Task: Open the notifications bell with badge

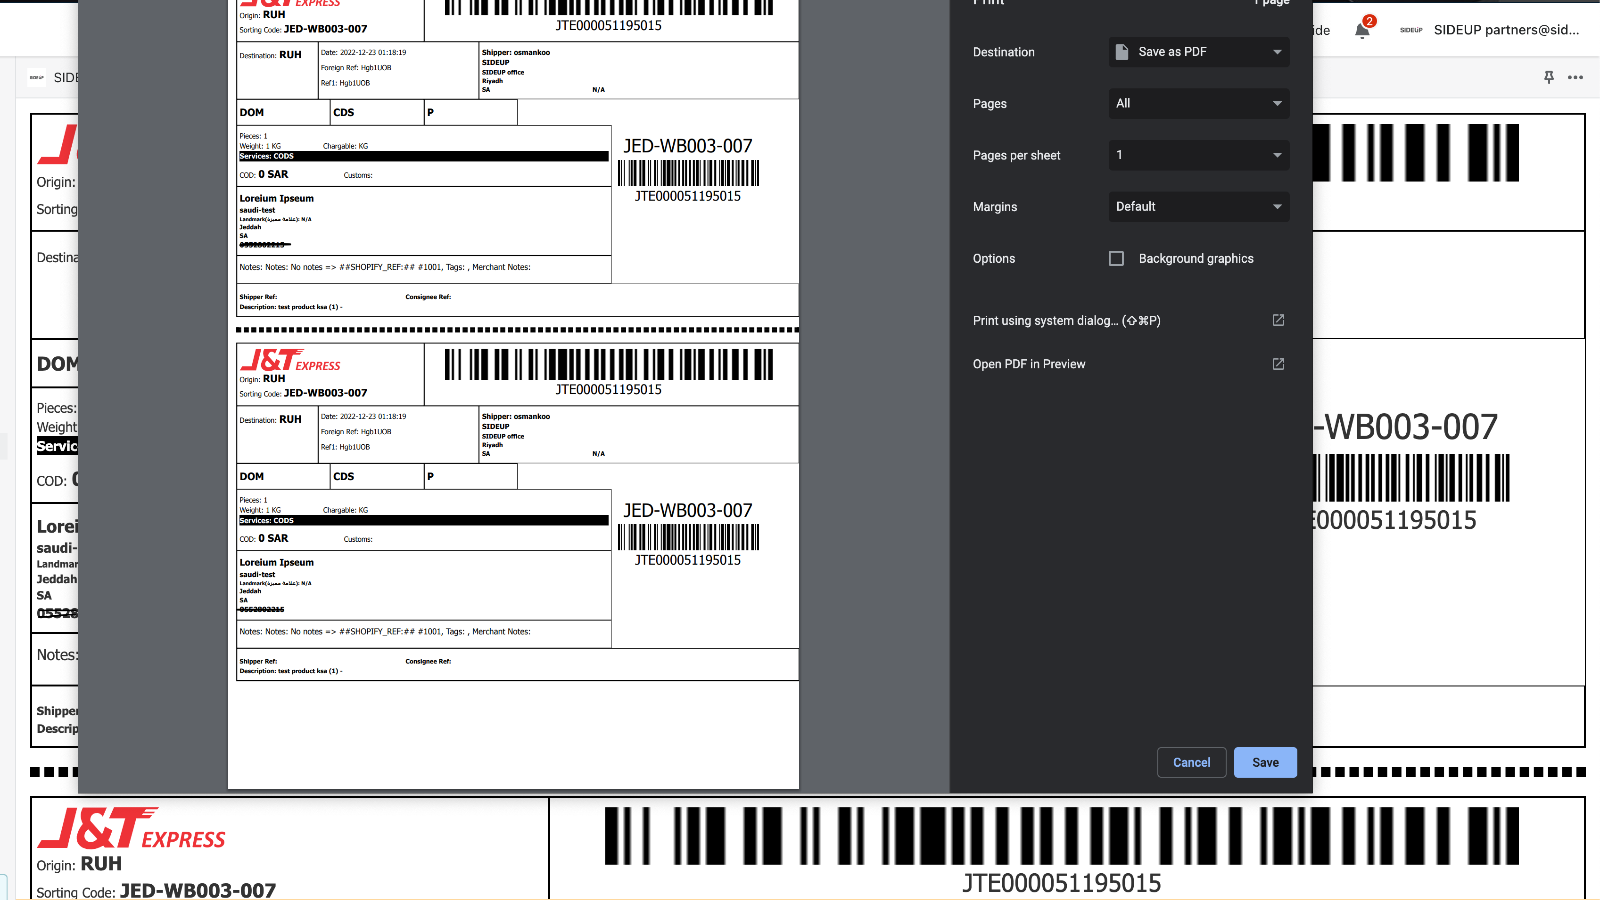Action: point(1362,29)
